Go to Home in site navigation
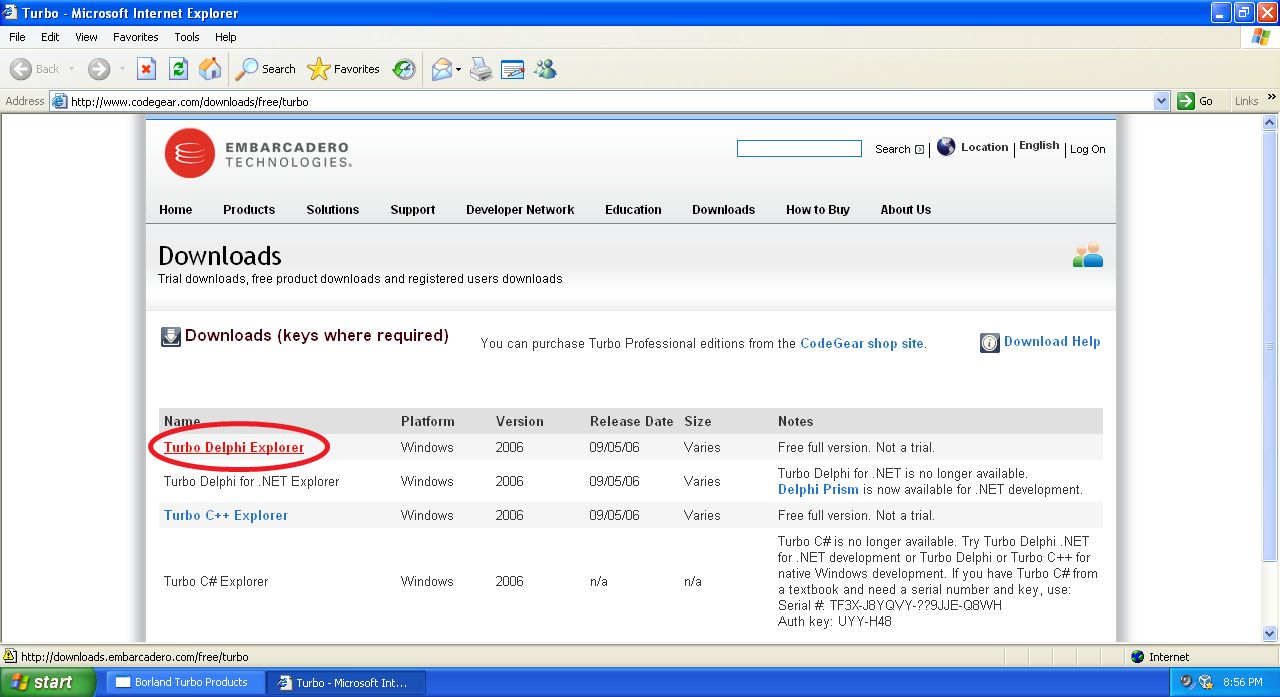This screenshot has height=697, width=1280. click(175, 210)
